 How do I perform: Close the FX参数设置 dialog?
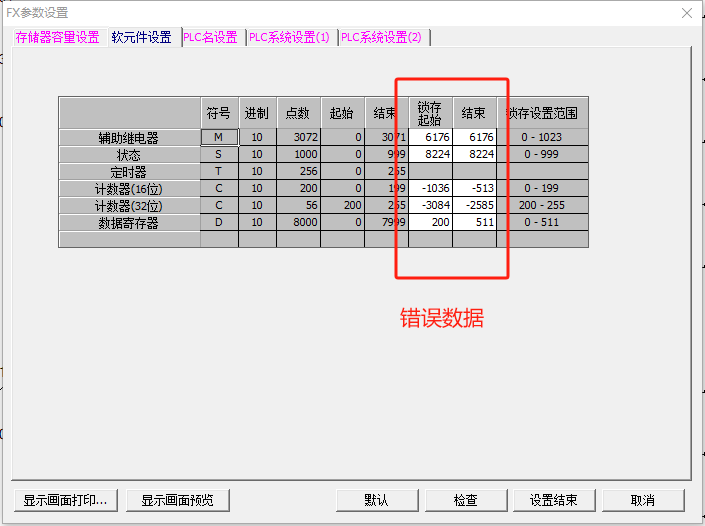pyautogui.click(x=686, y=12)
